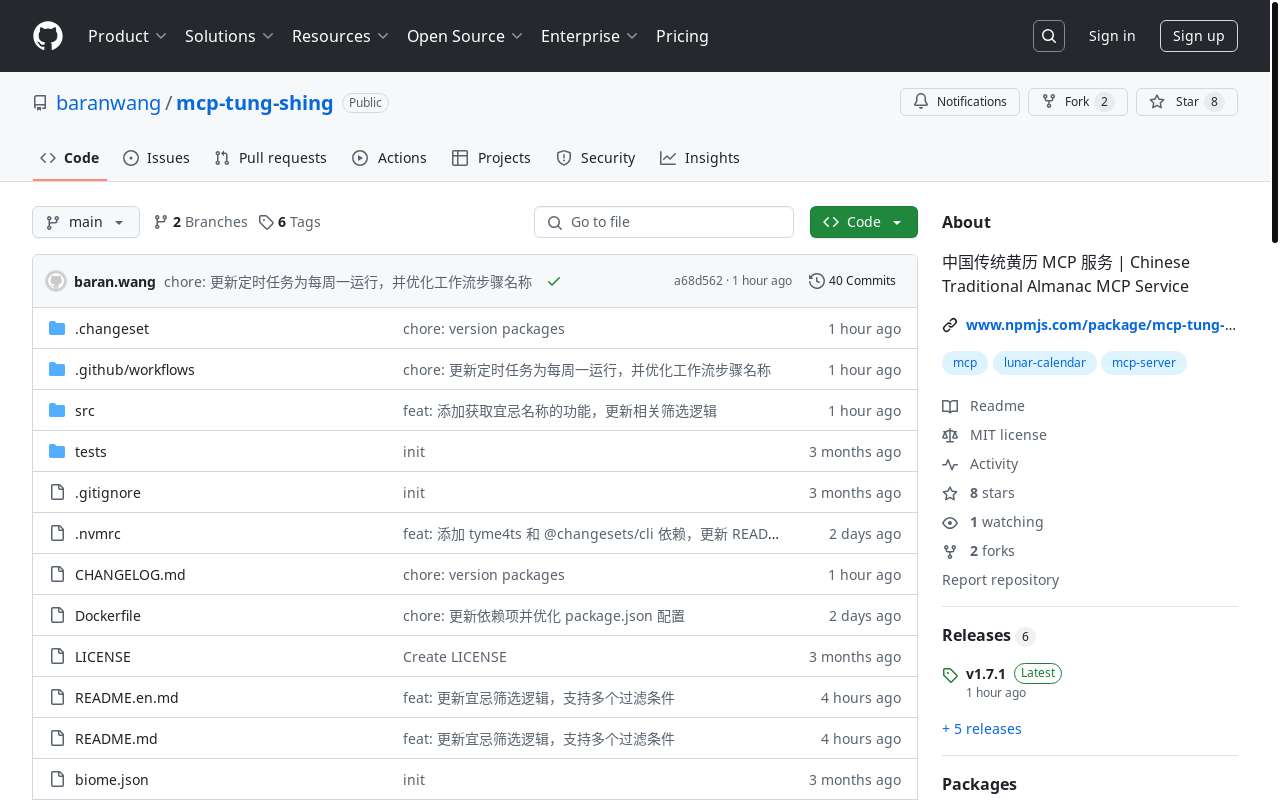Expand the main branch dropdown
1280x800 pixels.
(86, 222)
